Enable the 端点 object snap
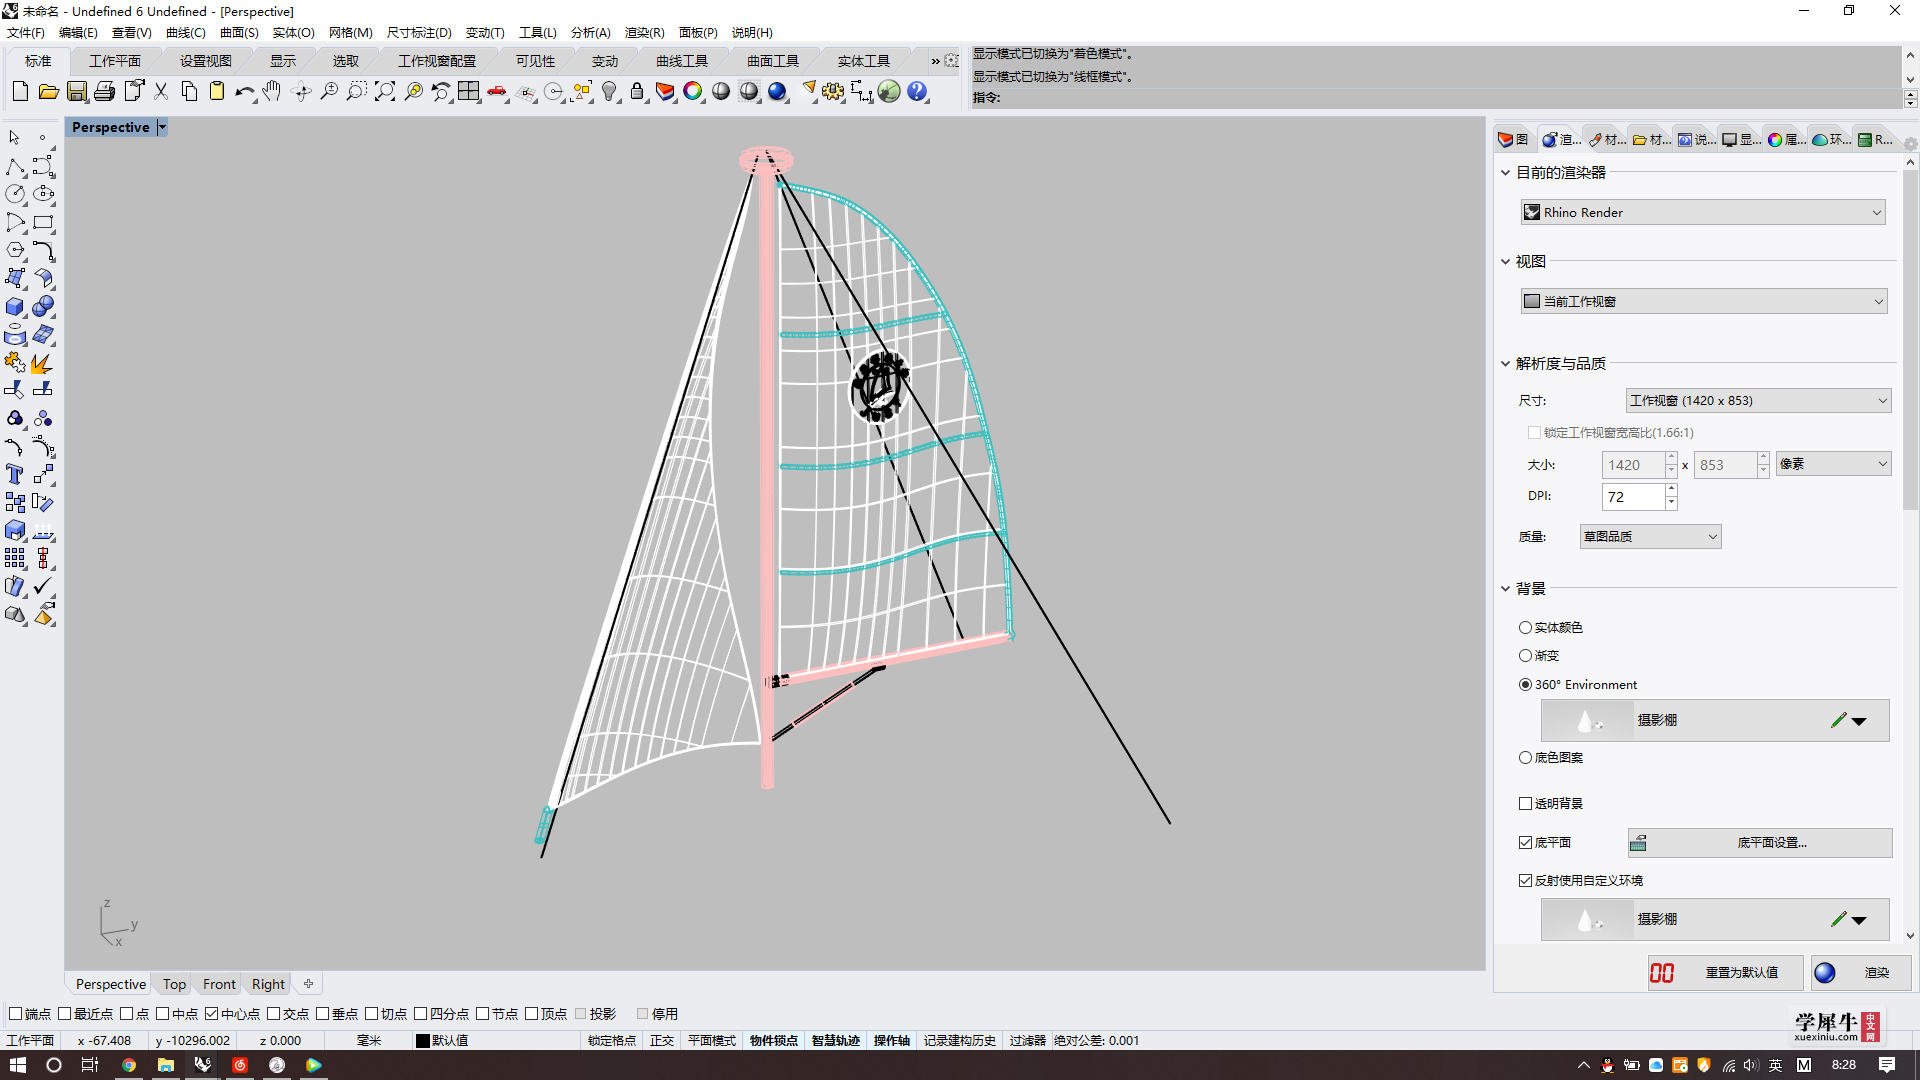Screen dimensions: 1920x1080 tap(15, 1014)
